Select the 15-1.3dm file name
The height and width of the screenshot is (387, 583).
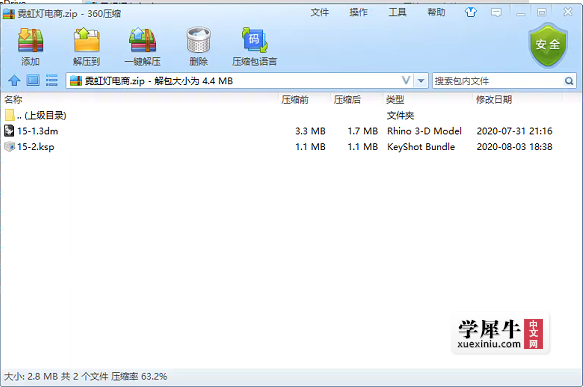38,131
